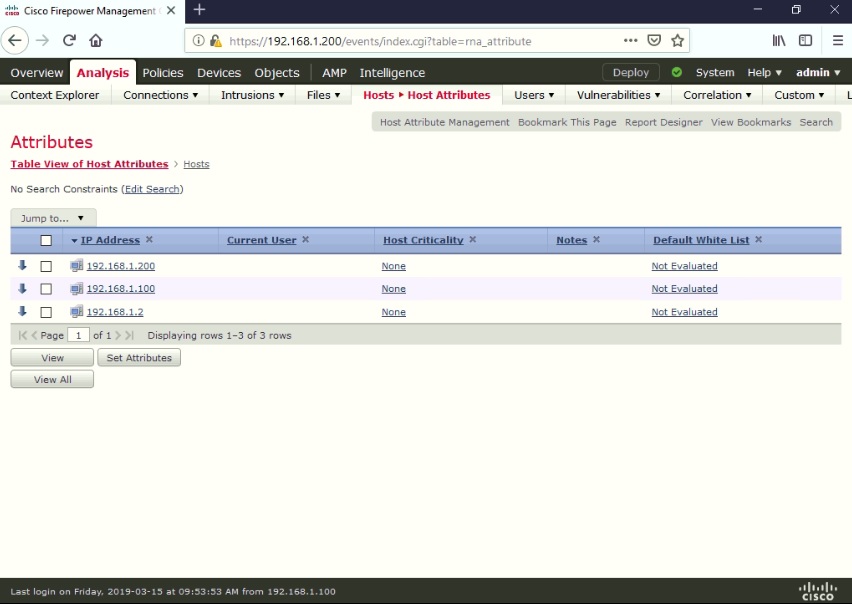Switch to the Devices tab

(218, 73)
